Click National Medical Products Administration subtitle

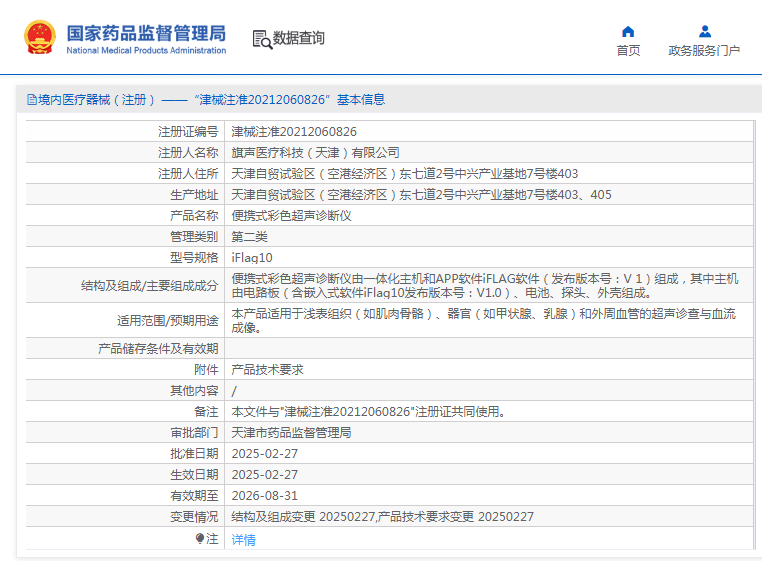[x=146, y=50]
